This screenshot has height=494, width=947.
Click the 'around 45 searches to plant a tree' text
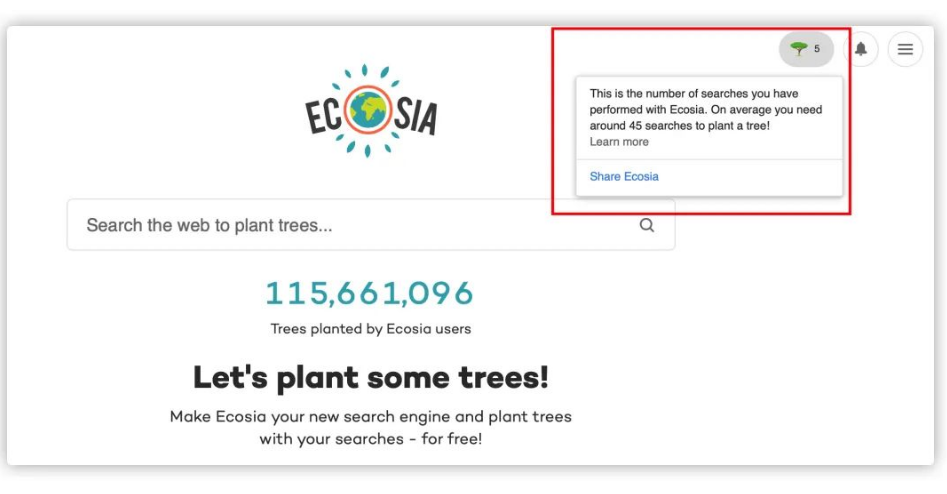(x=678, y=126)
